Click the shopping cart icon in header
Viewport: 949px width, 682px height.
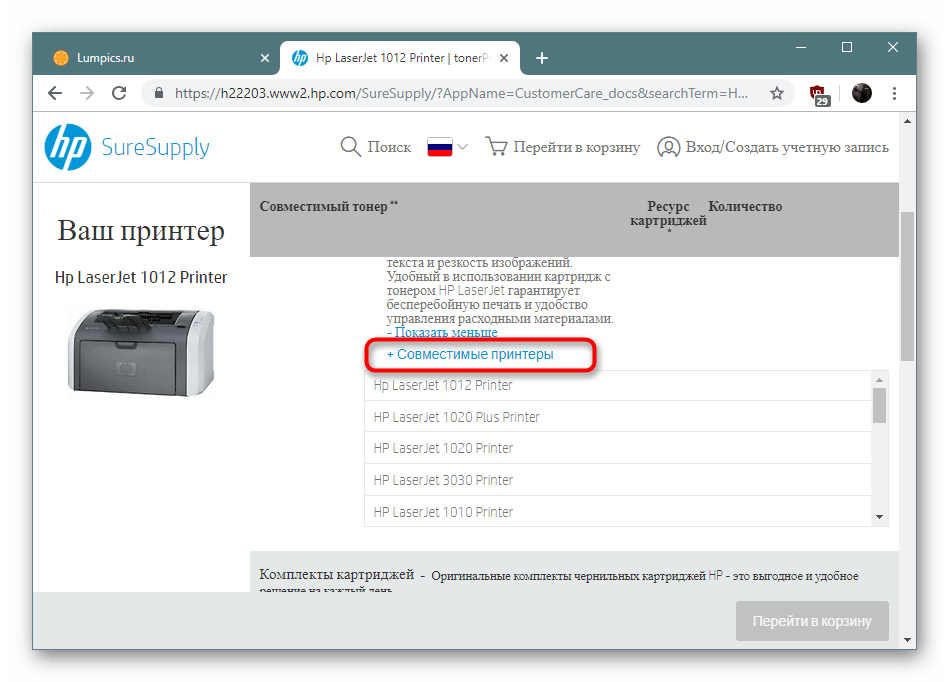(x=496, y=147)
